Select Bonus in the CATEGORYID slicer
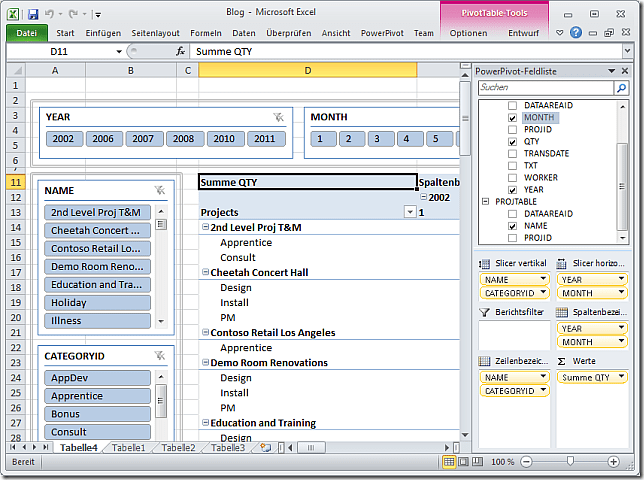 (97, 414)
